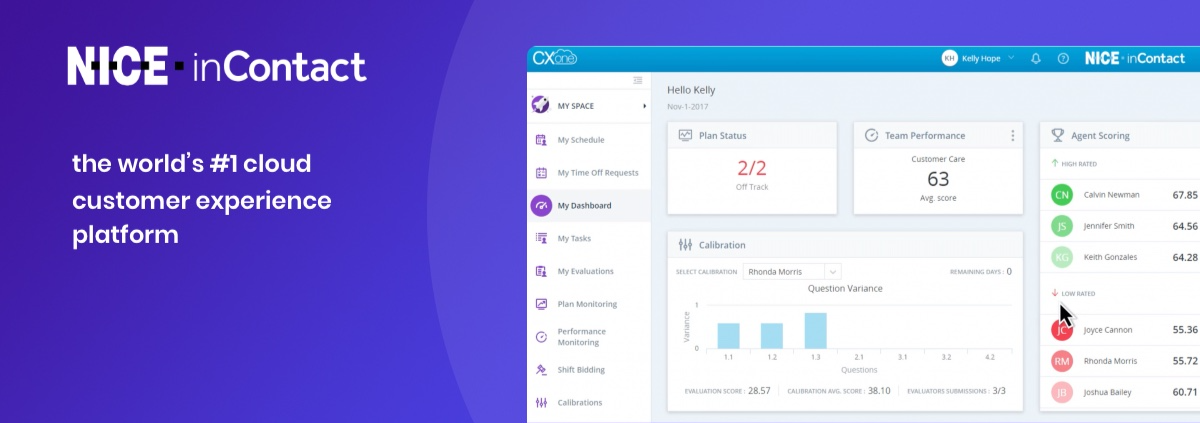Click the My Schedule calendar icon
Screen dimensions: 1200x423
541,140
